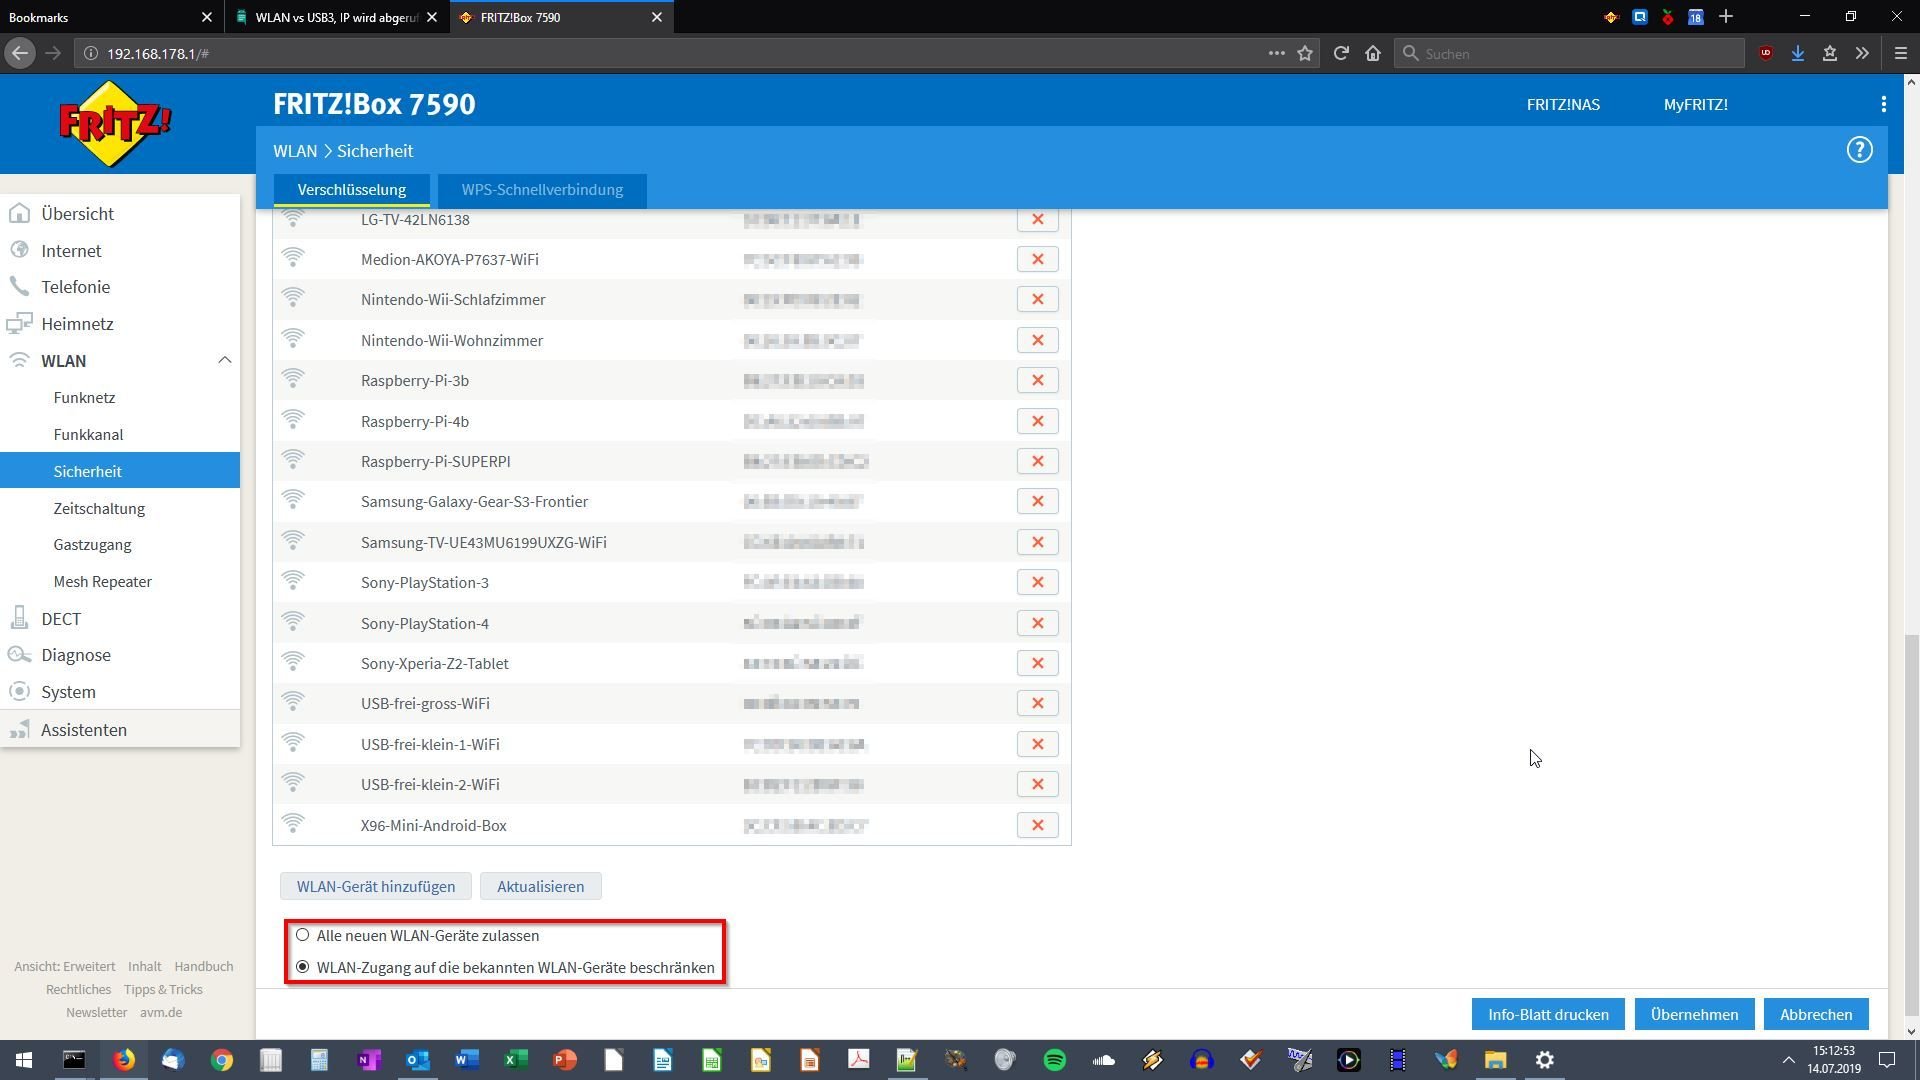Reload the page in Firefox
Image resolution: width=1920 pixels, height=1080 pixels.
[x=1341, y=53]
